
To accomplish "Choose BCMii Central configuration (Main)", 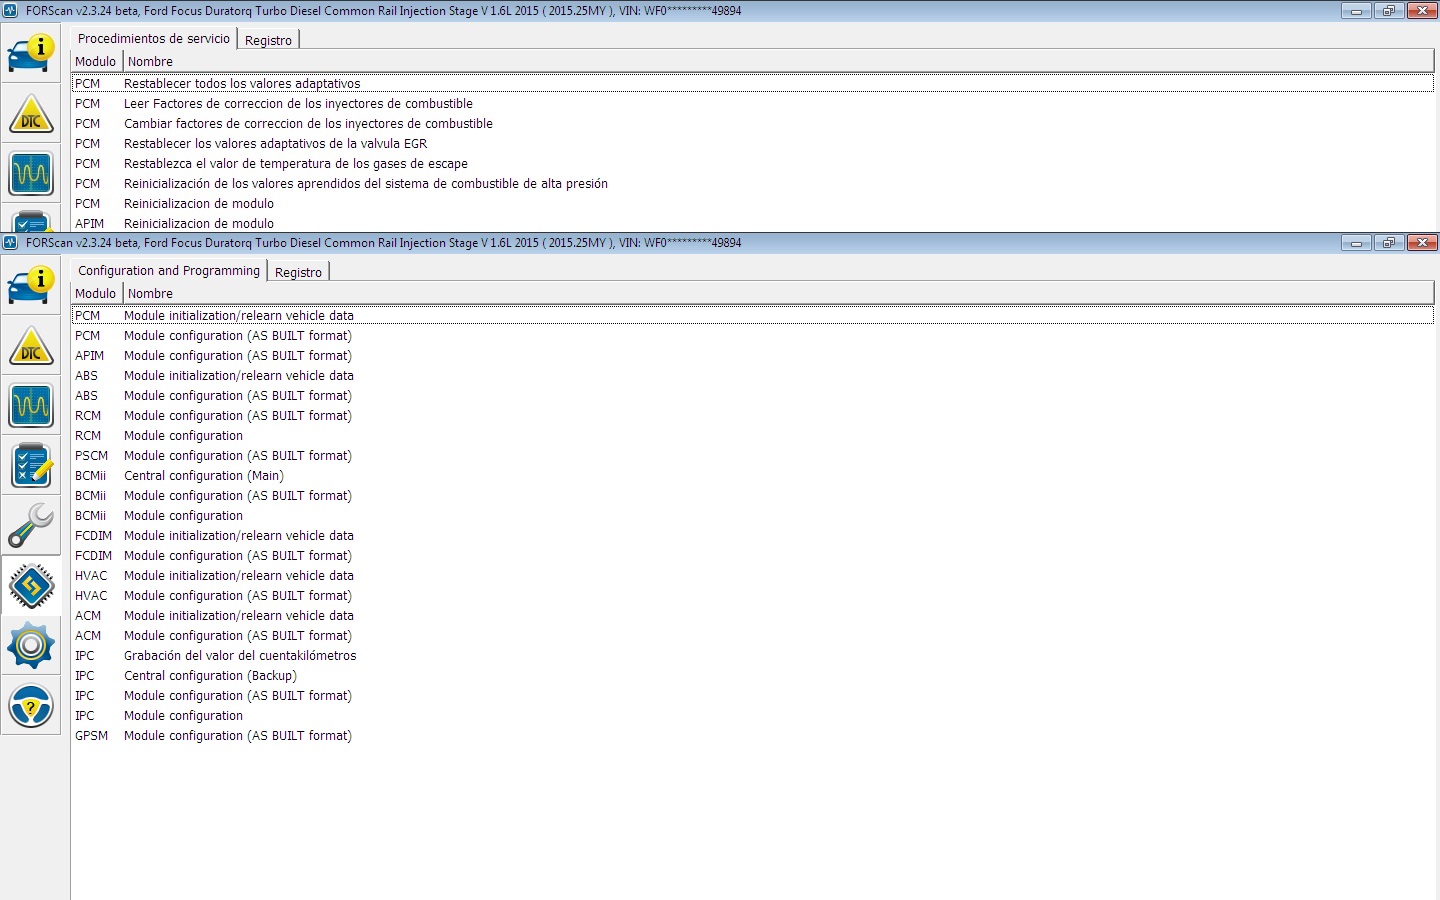I will [x=203, y=476].
